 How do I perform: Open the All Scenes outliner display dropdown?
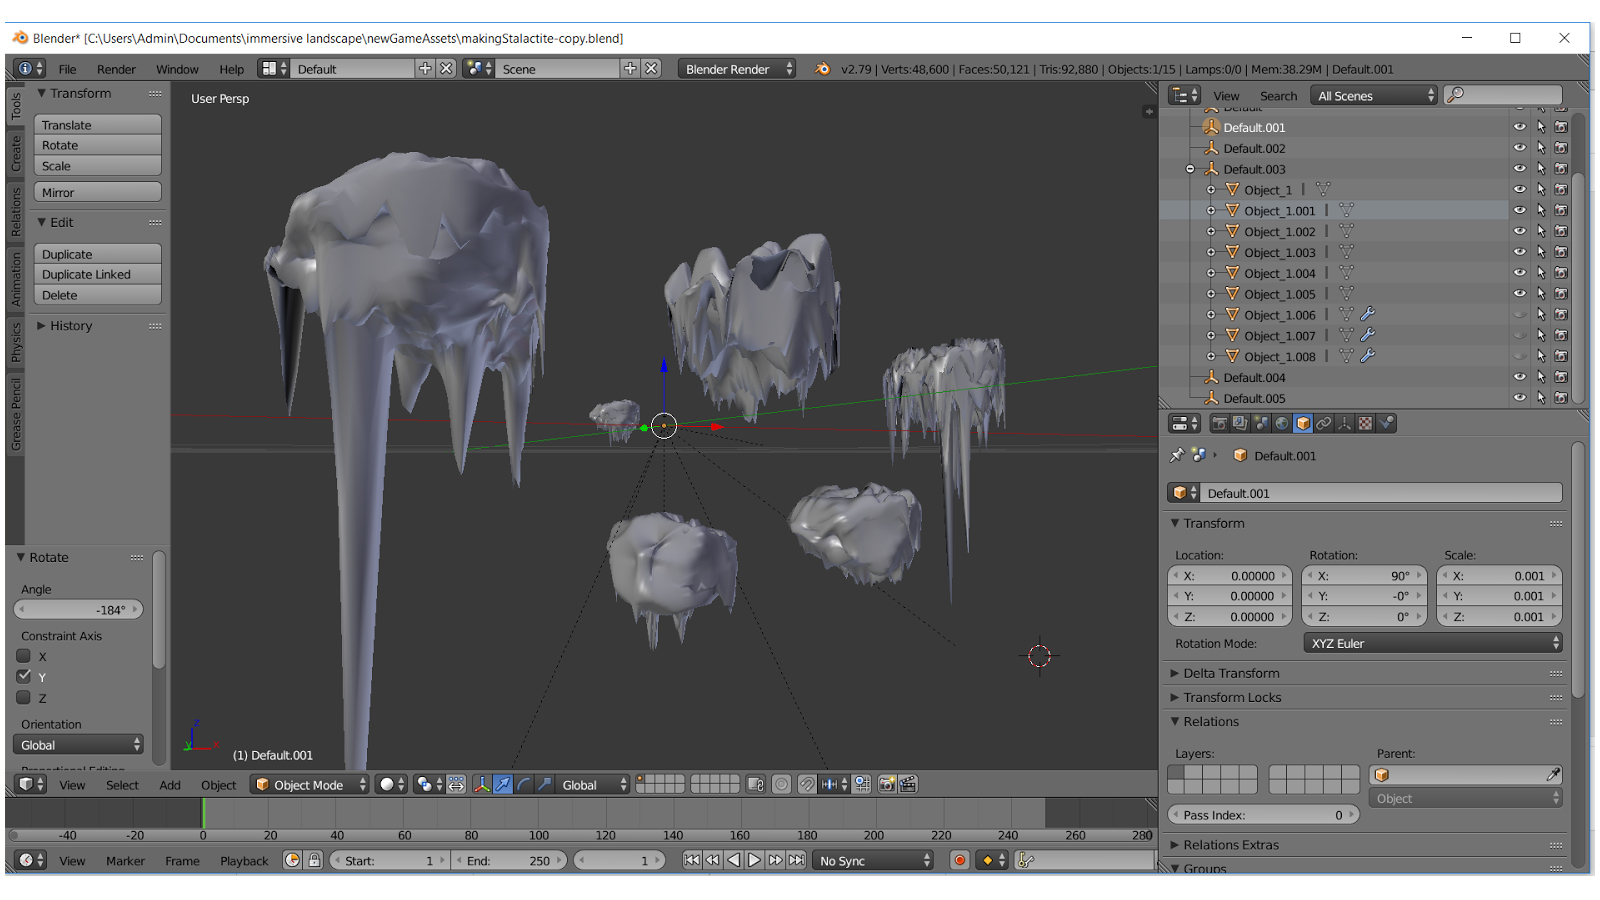[x=1374, y=96]
